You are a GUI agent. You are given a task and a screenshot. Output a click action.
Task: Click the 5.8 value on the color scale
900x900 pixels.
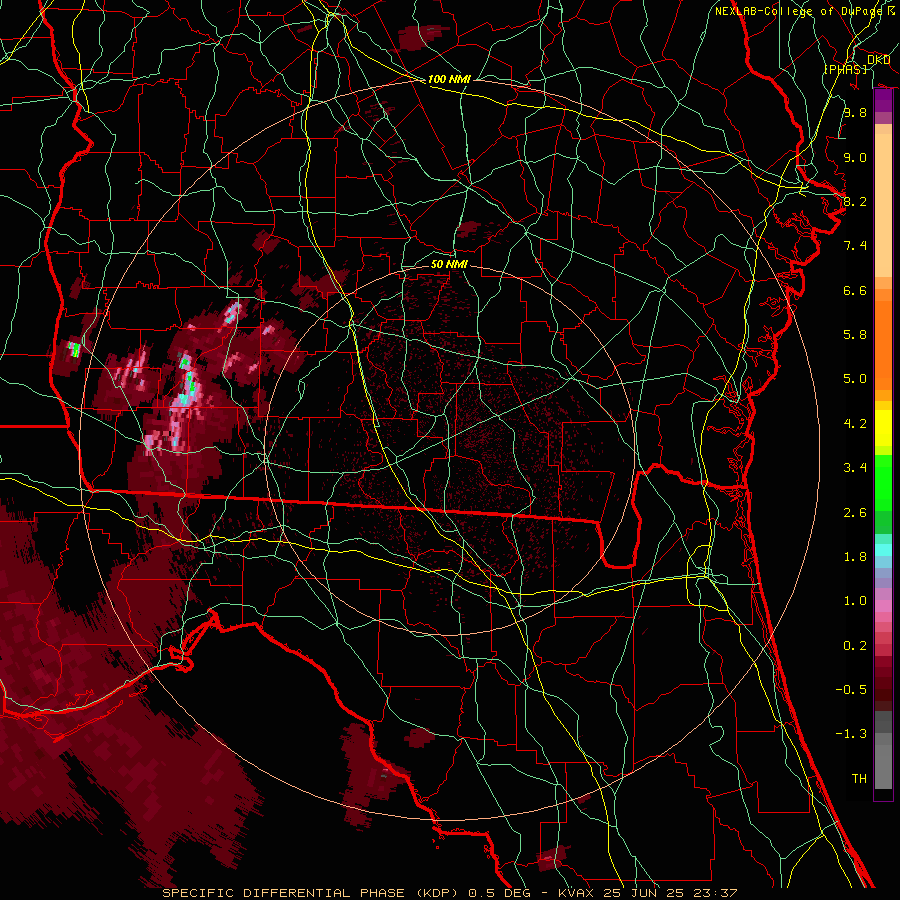click(x=855, y=335)
